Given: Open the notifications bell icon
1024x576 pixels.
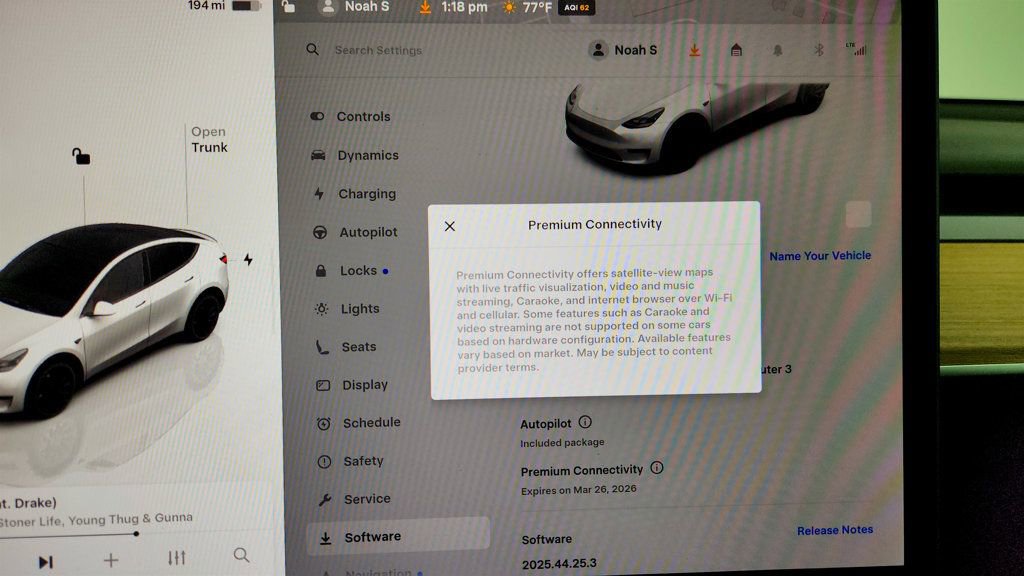Looking at the screenshot, I should pyautogui.click(x=777, y=48).
